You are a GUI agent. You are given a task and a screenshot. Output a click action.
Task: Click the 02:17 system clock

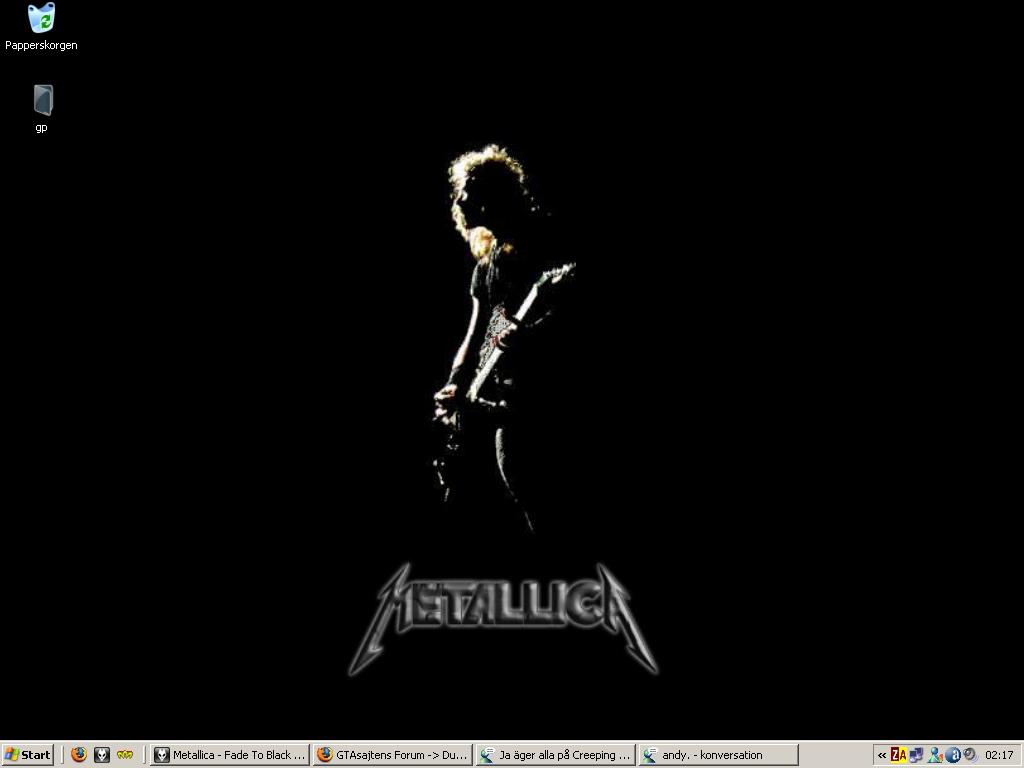pos(999,756)
